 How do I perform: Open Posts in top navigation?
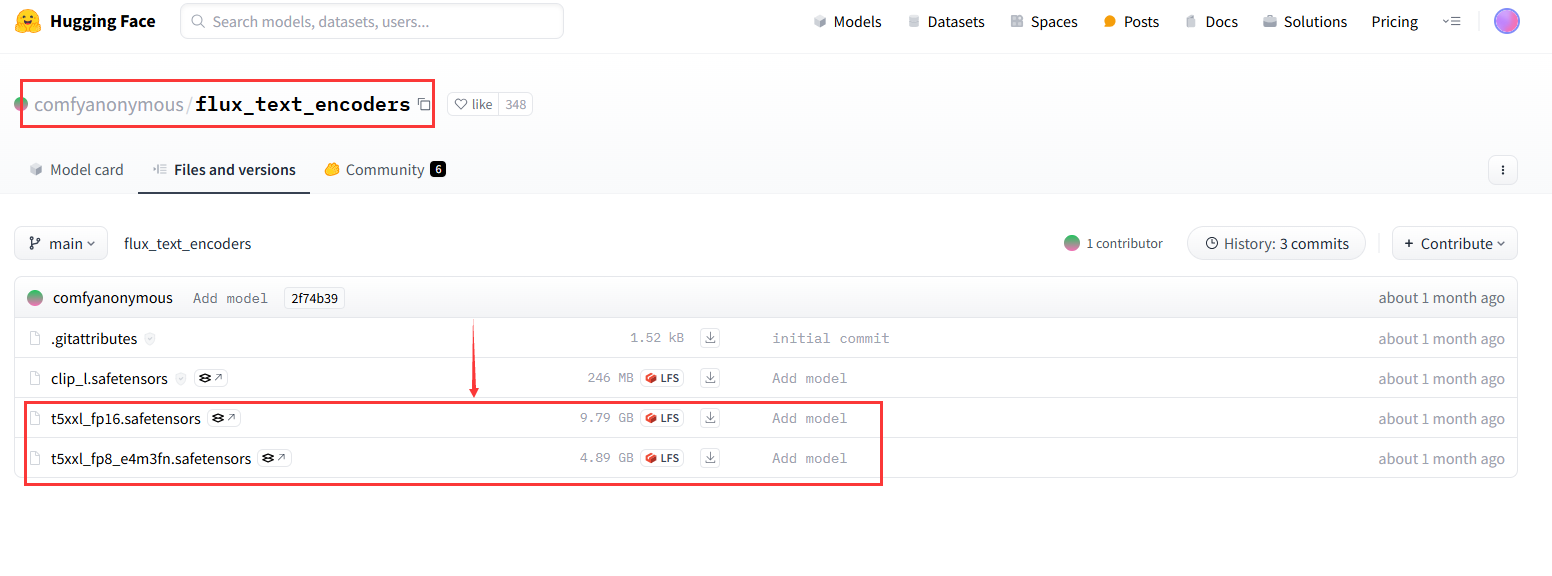(1131, 22)
